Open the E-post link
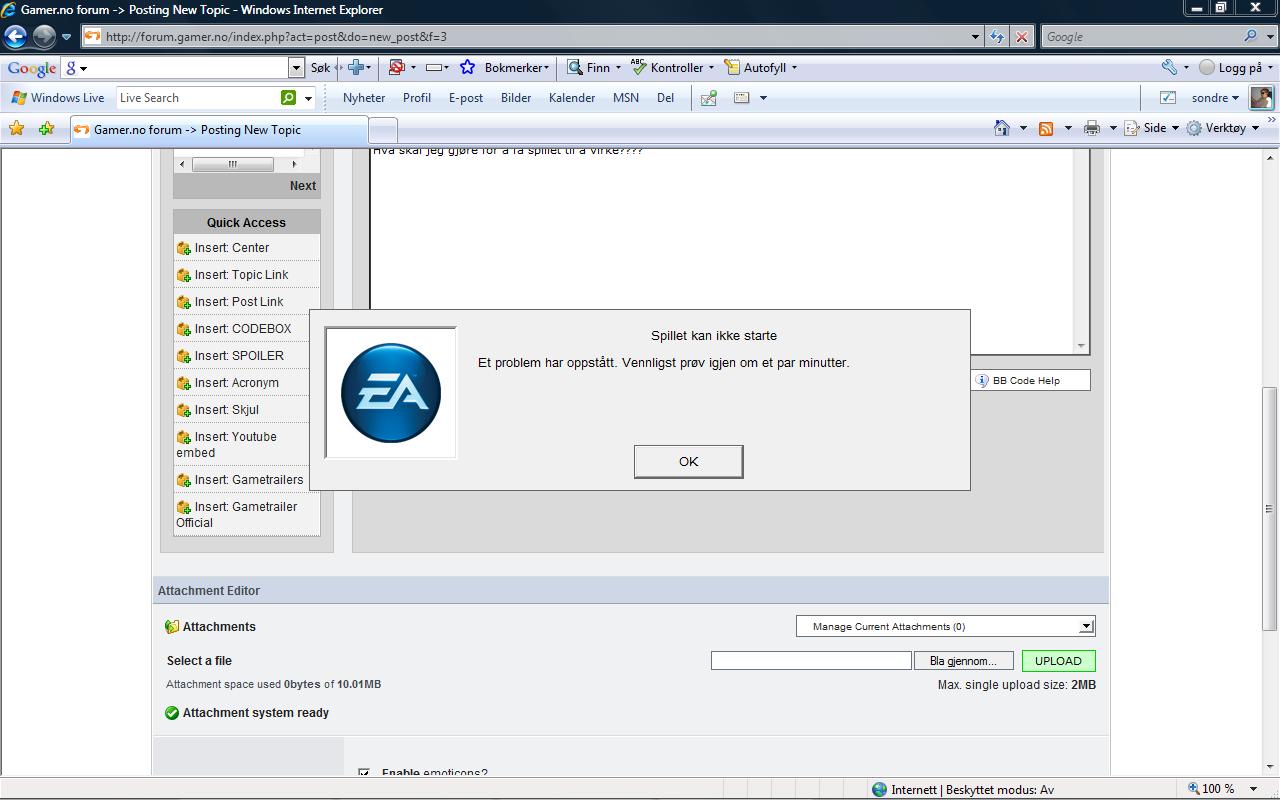Viewport: 1280px width, 800px height. pos(466,98)
